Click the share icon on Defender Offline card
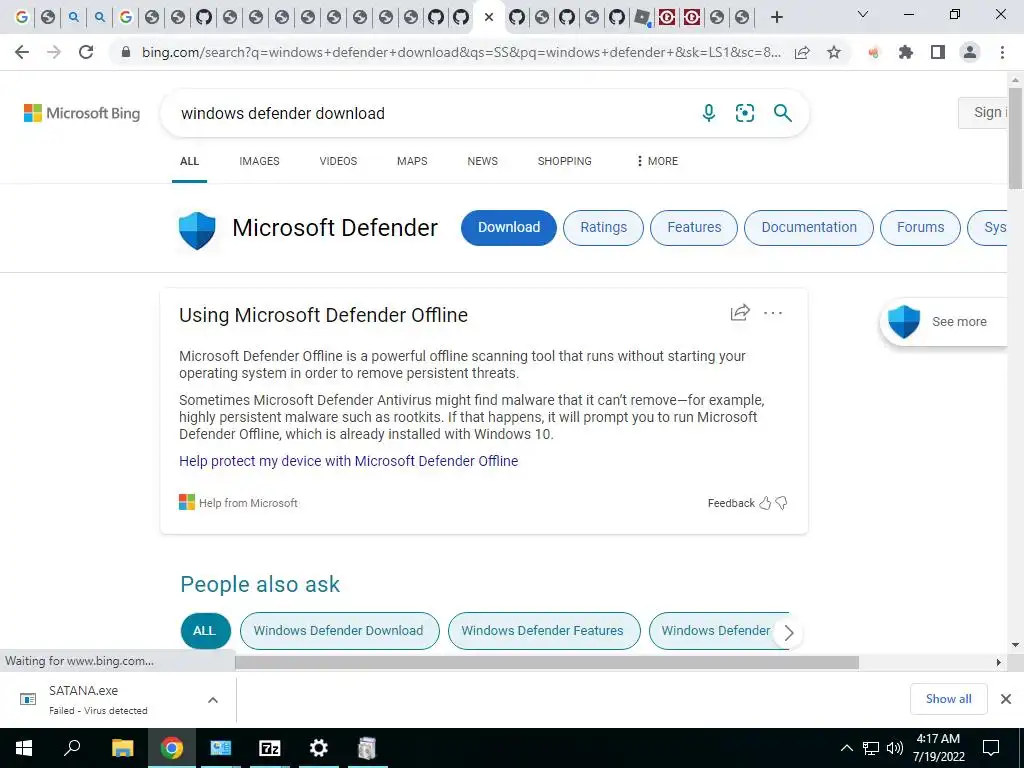The height and width of the screenshot is (768, 1024). pos(740,313)
